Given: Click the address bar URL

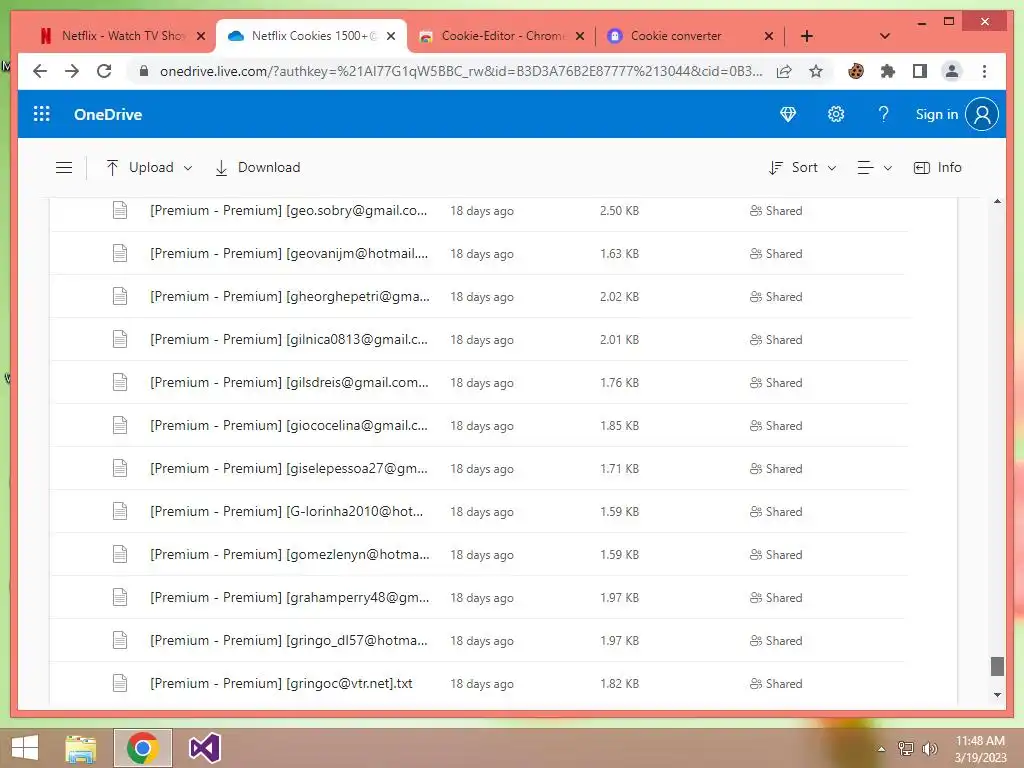Looking at the screenshot, I should [x=460, y=71].
